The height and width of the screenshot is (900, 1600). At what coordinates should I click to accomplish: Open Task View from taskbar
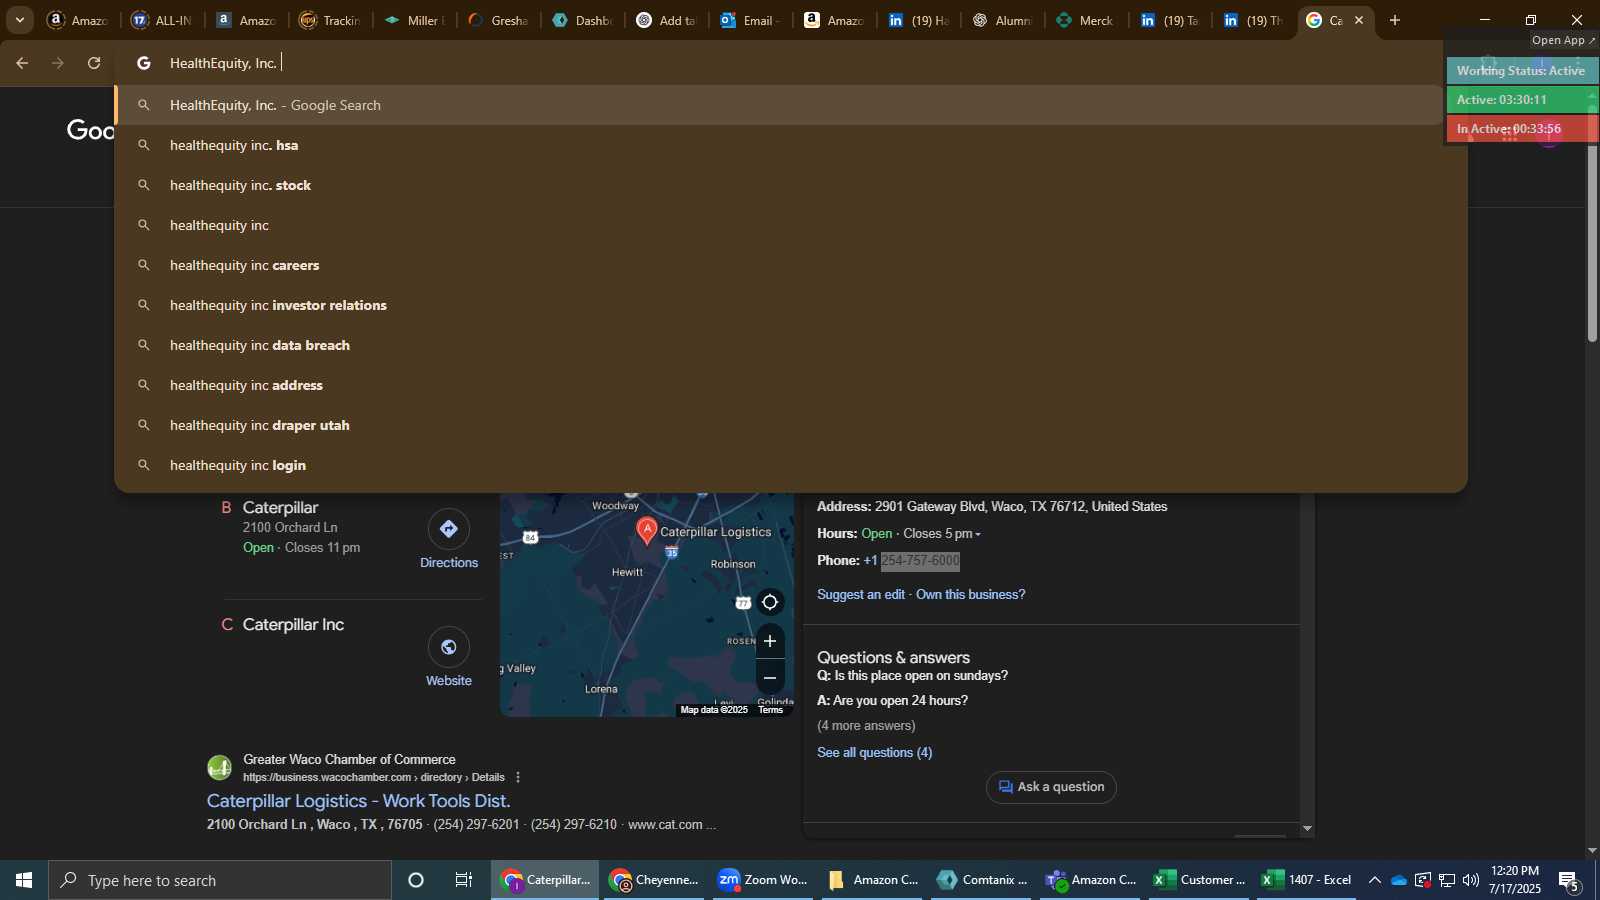tap(464, 880)
